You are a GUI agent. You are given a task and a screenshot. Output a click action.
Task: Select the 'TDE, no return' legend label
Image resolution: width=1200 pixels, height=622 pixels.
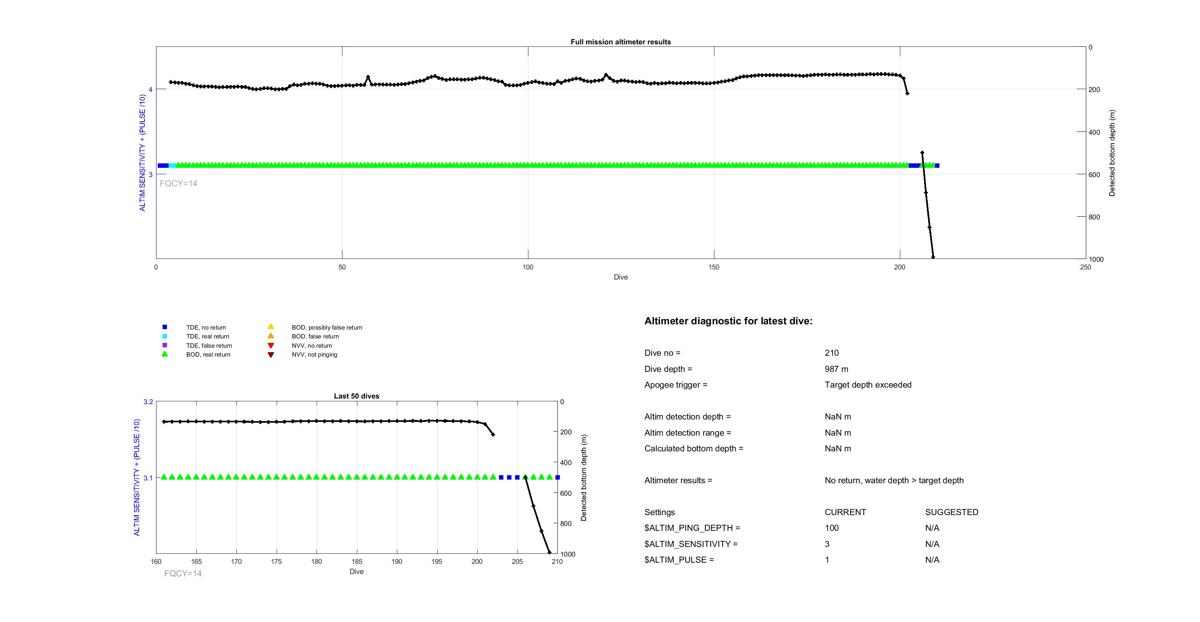[x=205, y=327]
